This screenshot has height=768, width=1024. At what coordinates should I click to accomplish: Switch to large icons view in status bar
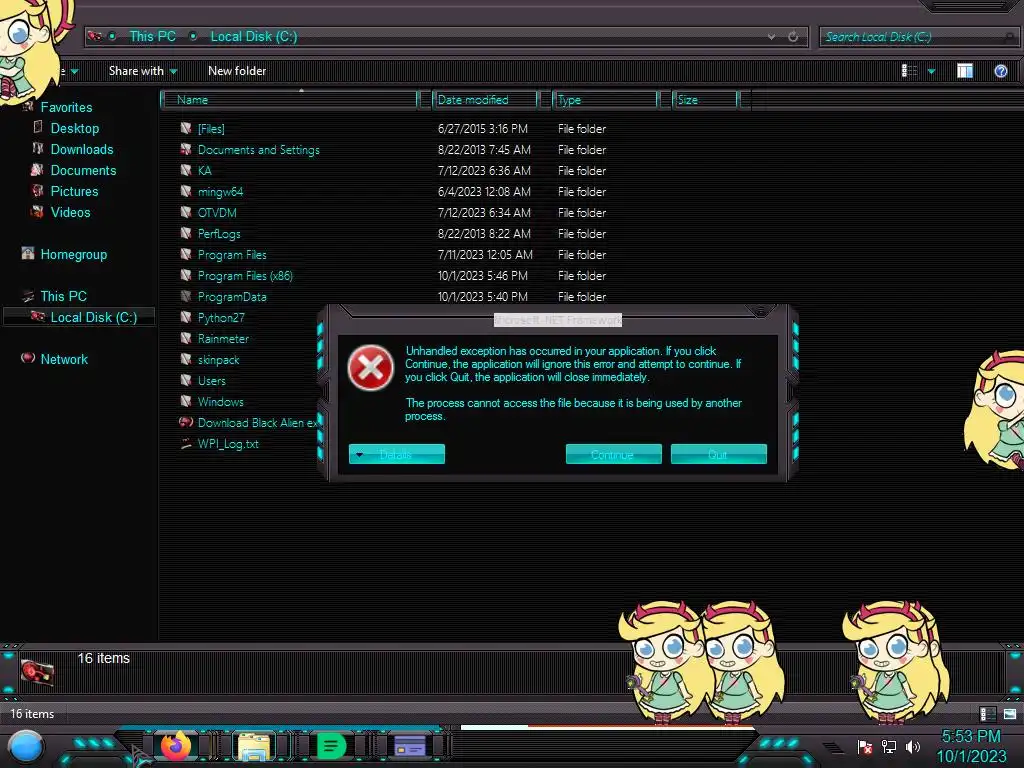point(1010,714)
